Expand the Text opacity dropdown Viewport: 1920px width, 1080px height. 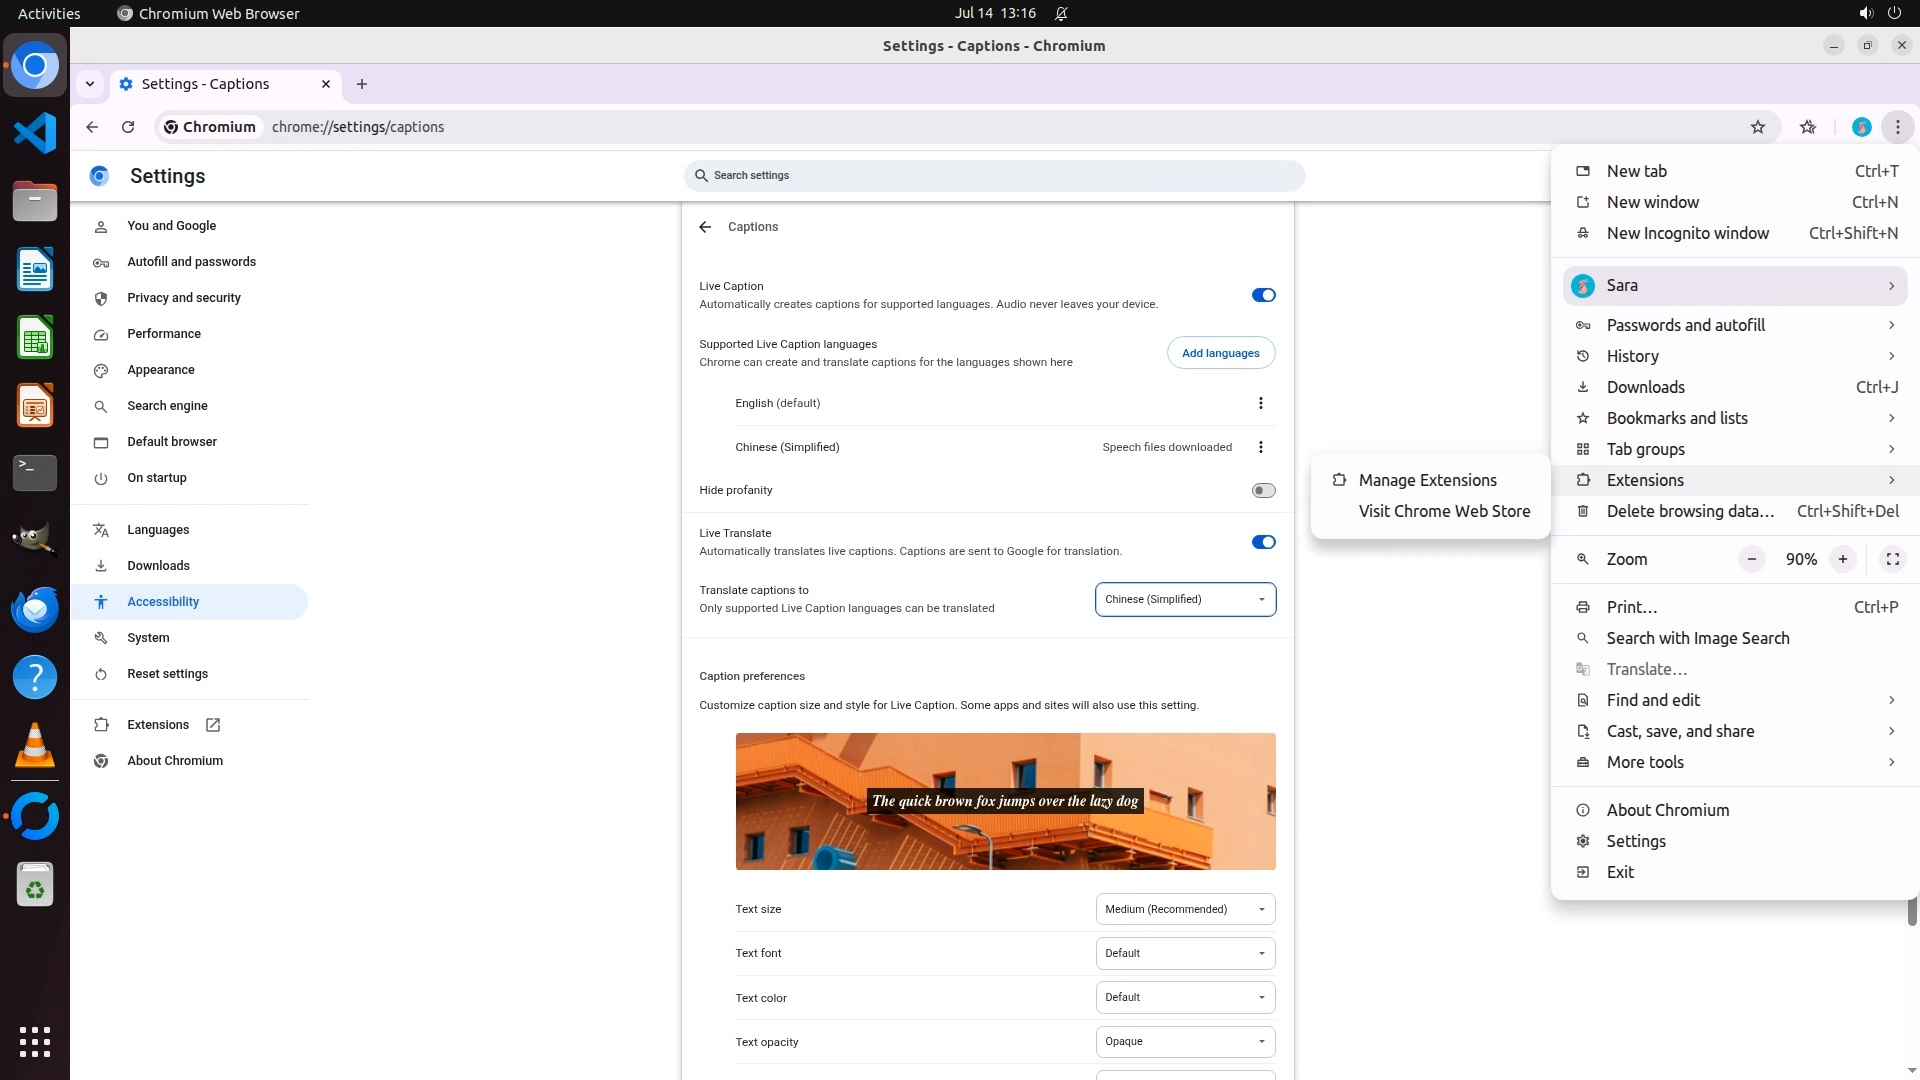coord(1185,1041)
